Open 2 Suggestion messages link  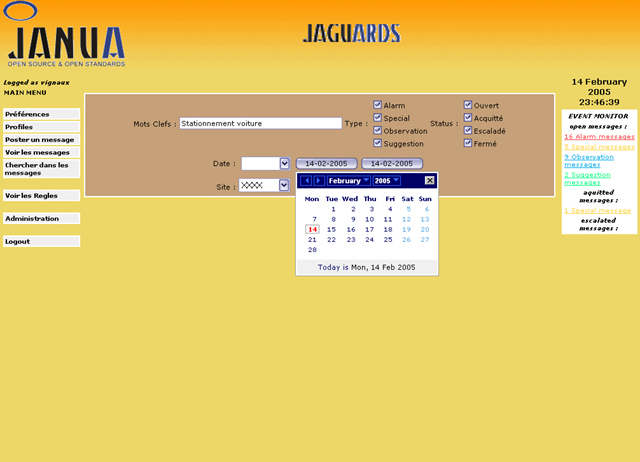[x=587, y=178]
